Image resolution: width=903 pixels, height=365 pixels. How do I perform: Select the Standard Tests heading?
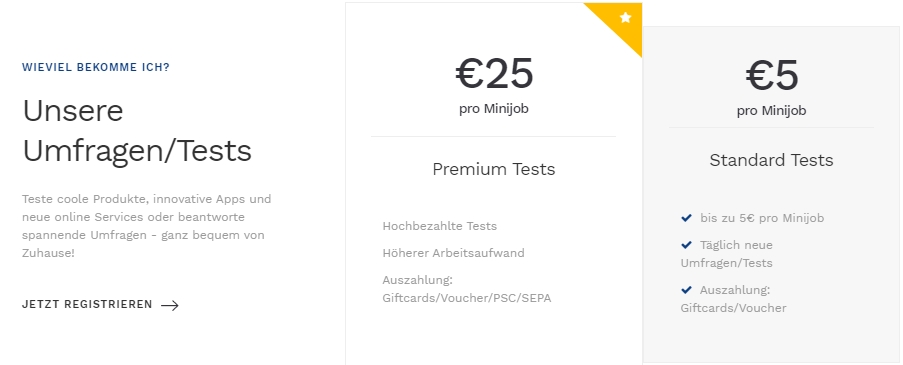pos(771,160)
